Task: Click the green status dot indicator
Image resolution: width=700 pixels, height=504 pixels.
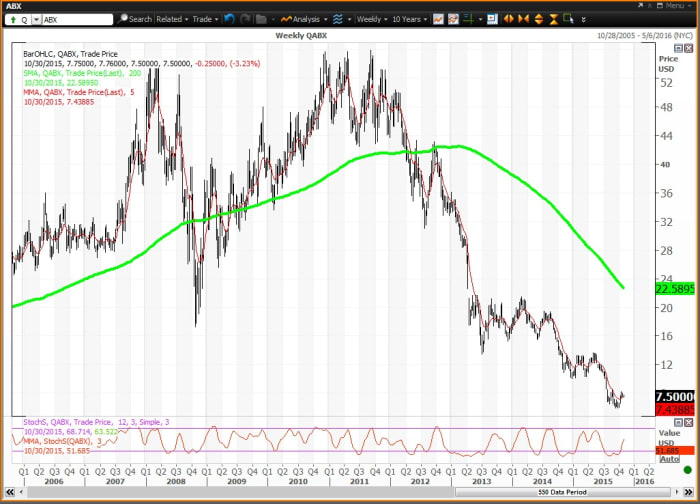Action: point(688,470)
